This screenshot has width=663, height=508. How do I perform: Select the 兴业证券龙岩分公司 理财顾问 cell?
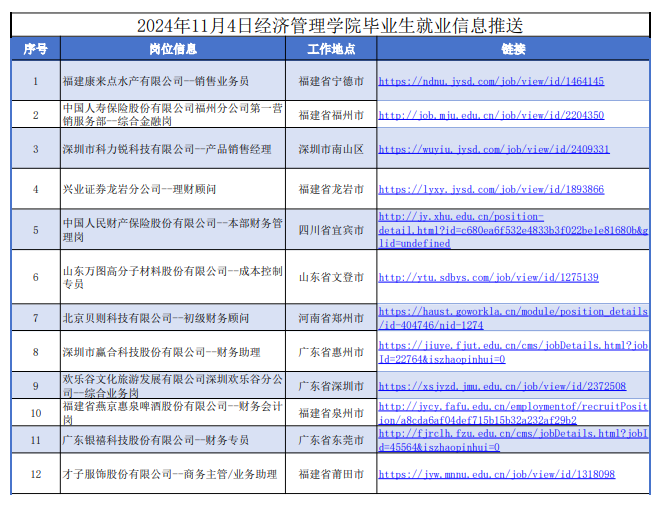(172, 189)
